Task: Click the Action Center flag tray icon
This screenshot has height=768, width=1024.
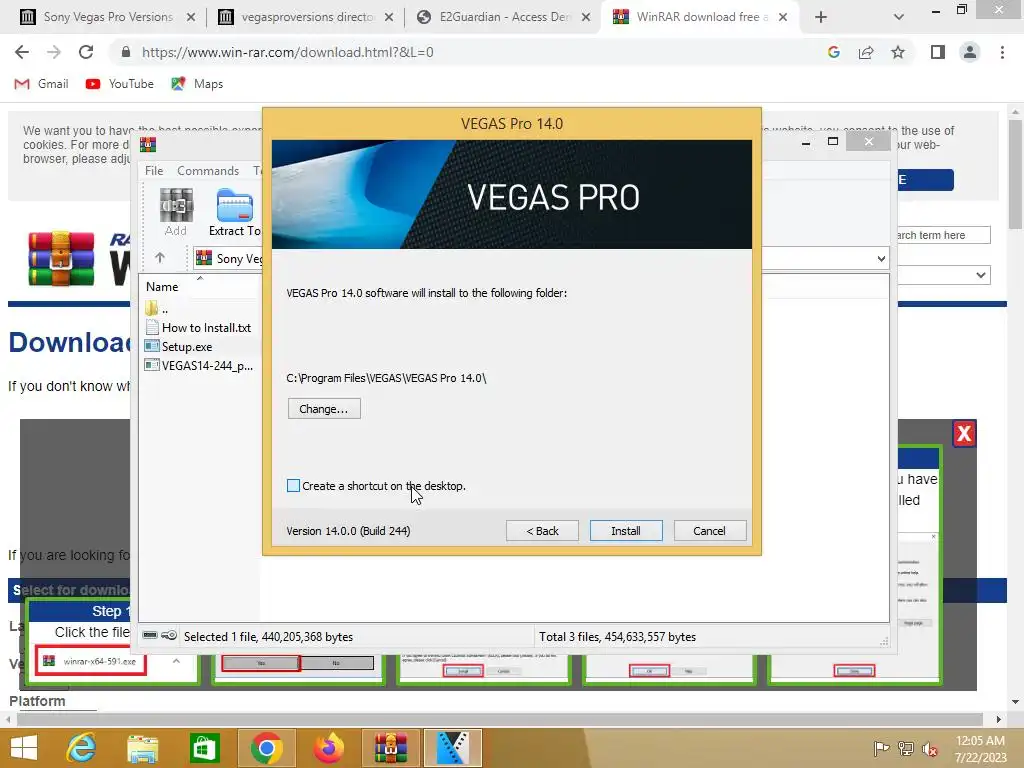Action: point(882,749)
